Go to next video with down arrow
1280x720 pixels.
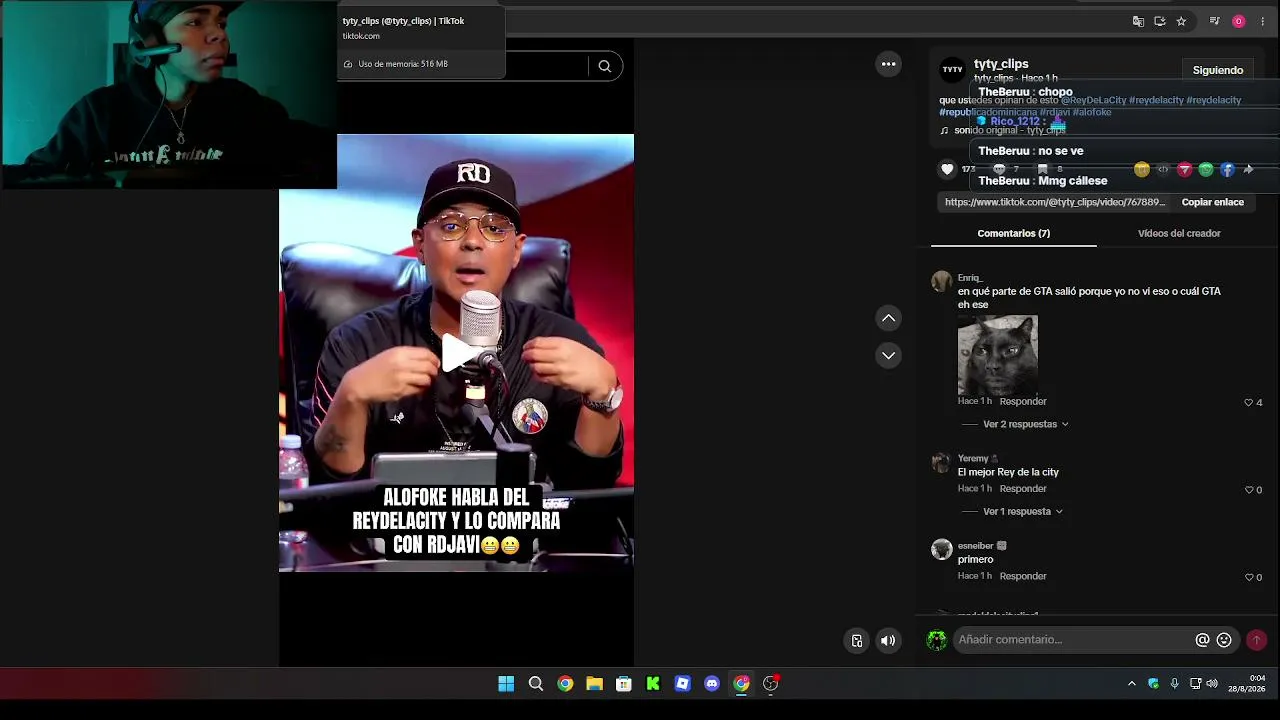[888, 355]
